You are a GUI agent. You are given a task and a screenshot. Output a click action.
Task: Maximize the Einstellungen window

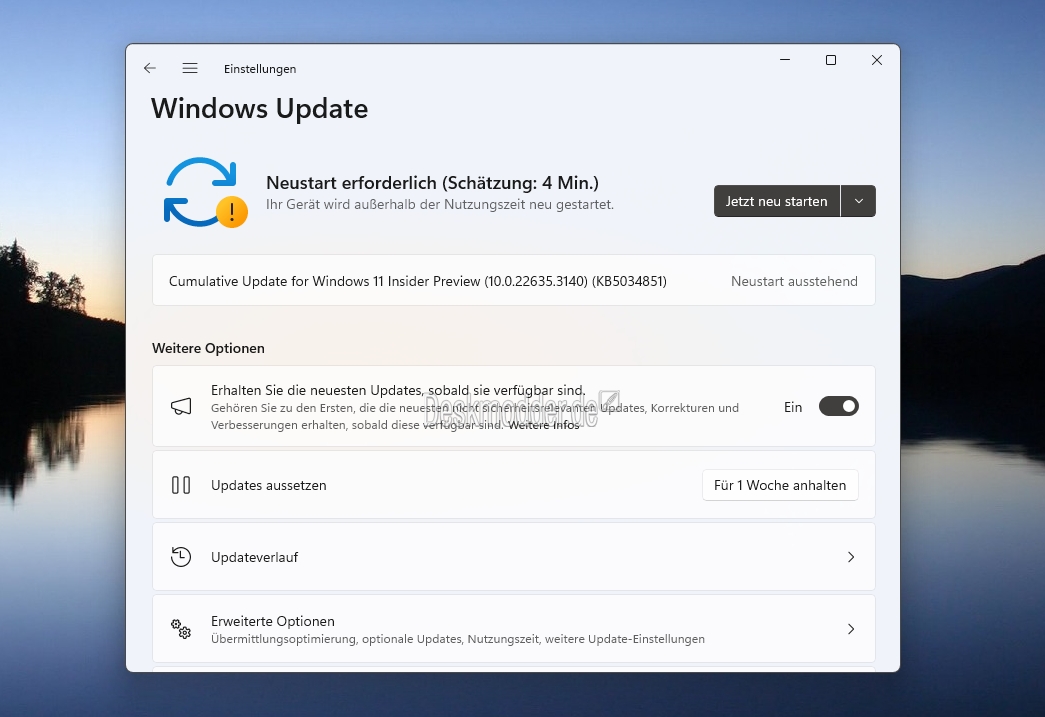(x=831, y=60)
